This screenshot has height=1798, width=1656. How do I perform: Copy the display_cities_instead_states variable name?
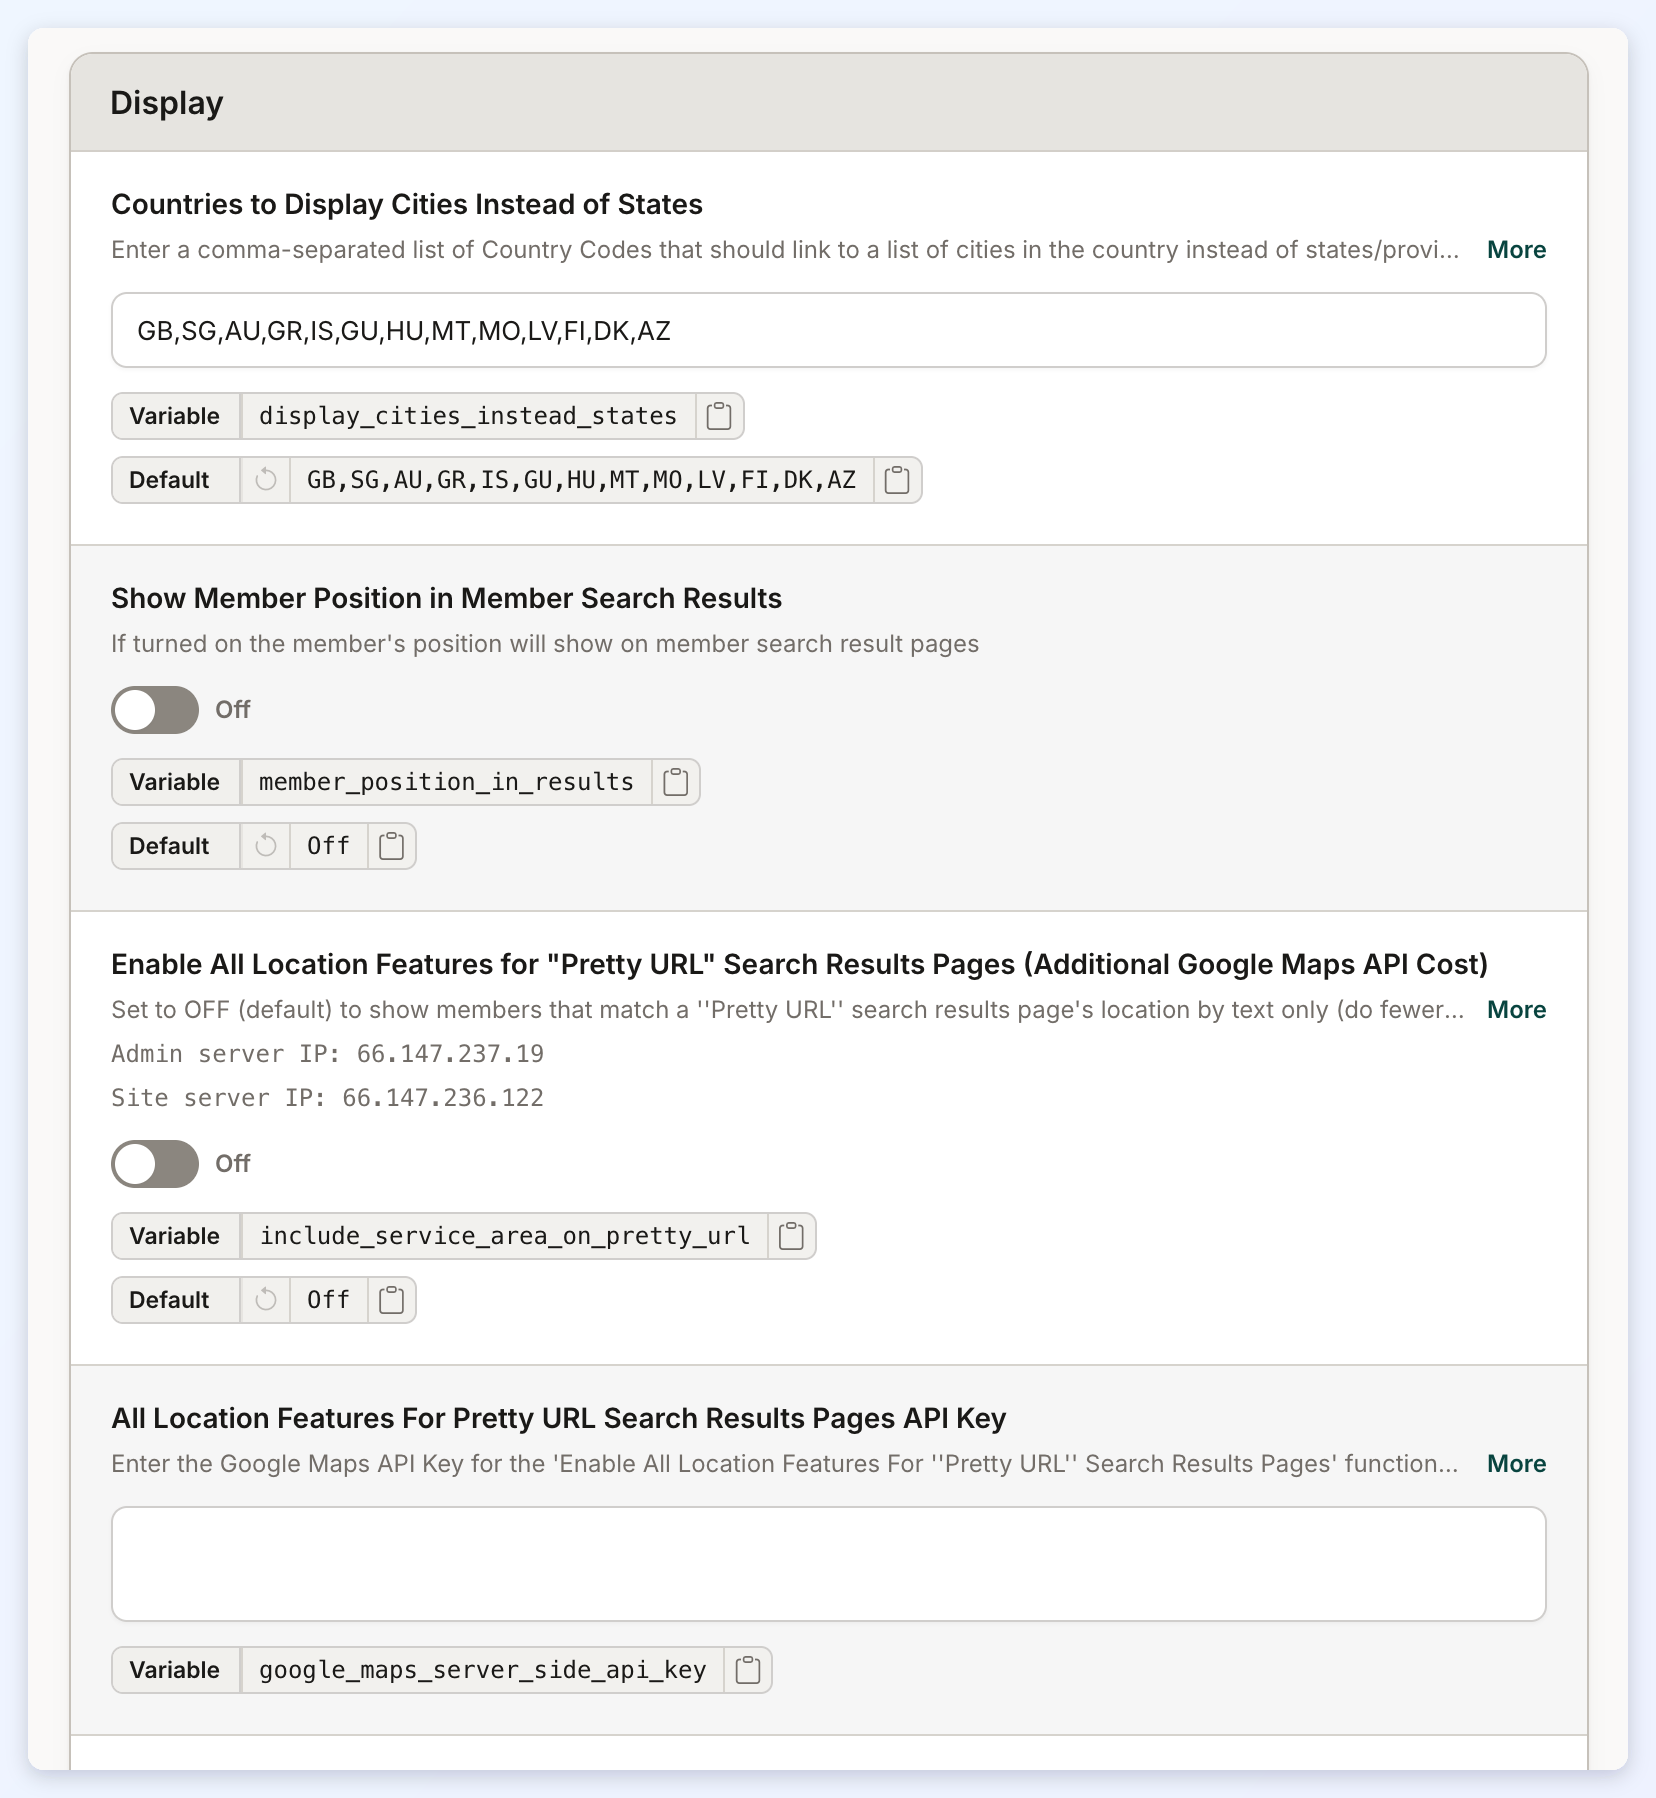point(719,416)
